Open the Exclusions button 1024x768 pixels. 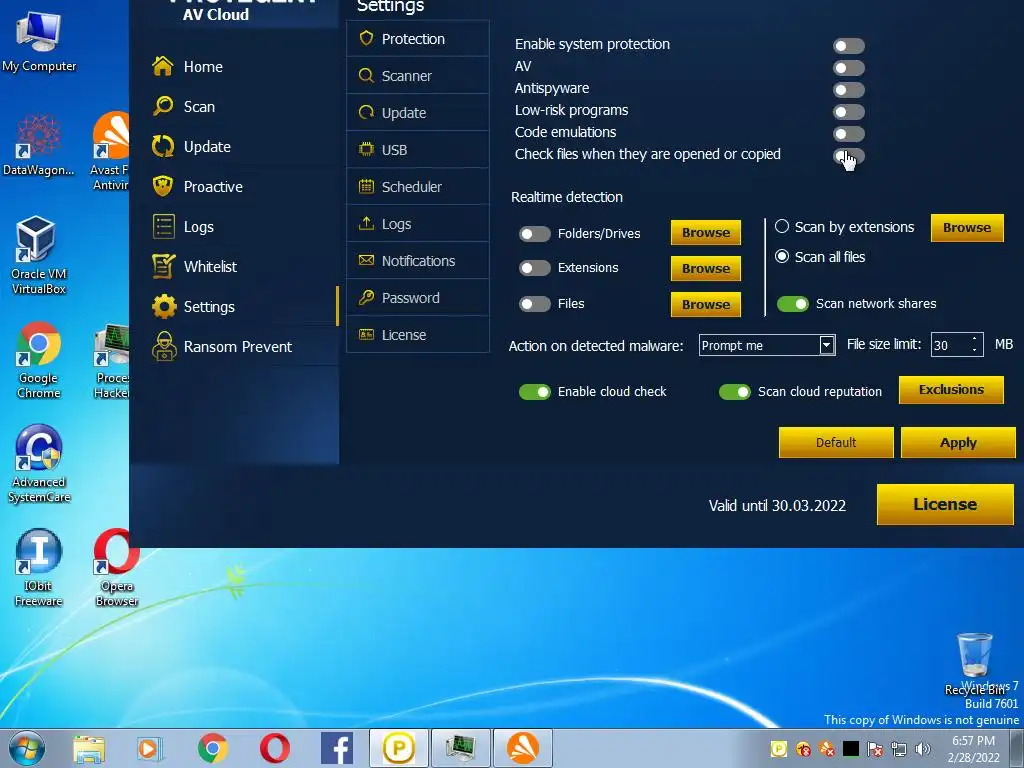pos(951,390)
